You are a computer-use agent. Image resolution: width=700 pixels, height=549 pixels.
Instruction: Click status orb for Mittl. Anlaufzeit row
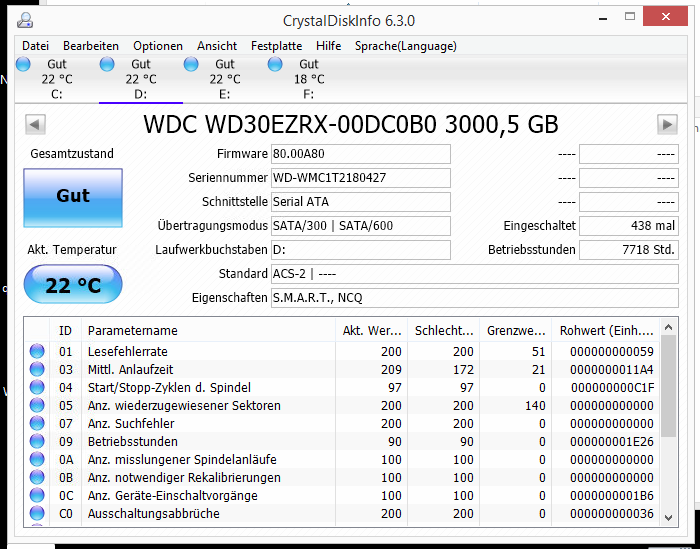pyautogui.click(x=37, y=369)
